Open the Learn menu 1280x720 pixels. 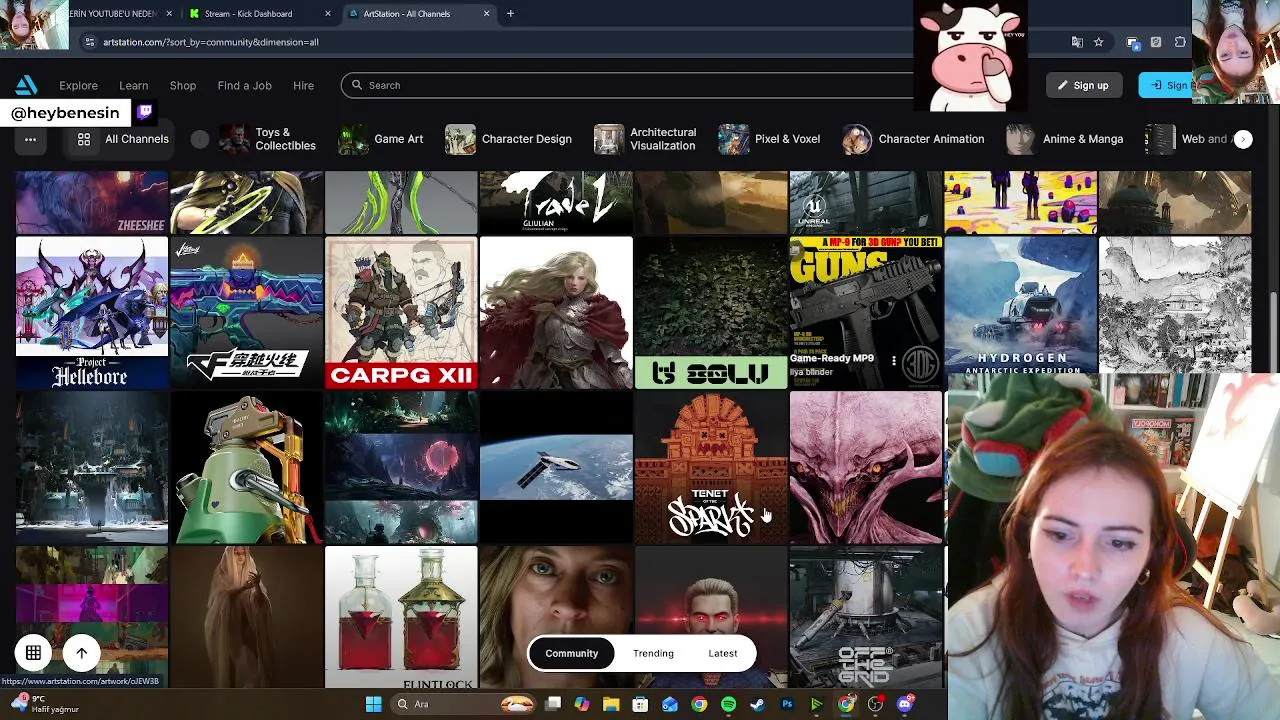[133, 85]
